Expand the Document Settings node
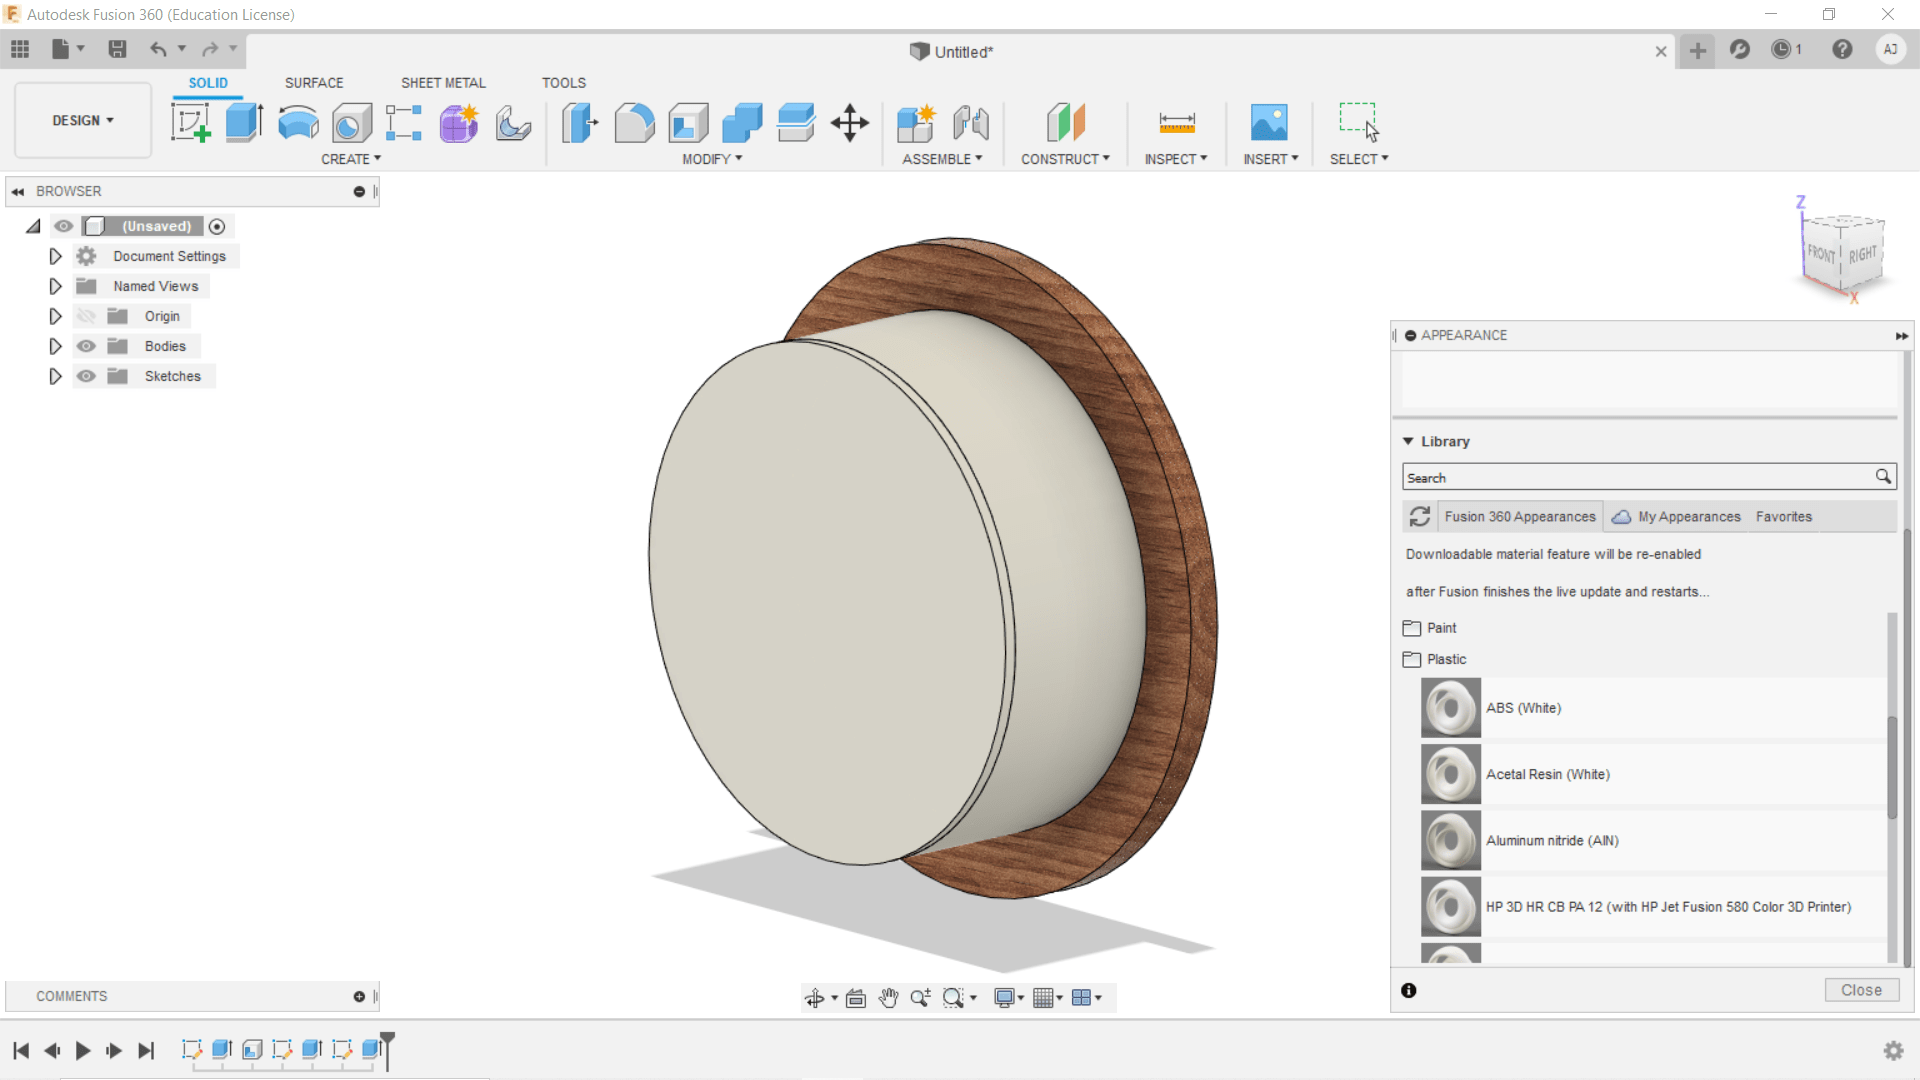This screenshot has height=1080, width=1920. [x=55, y=256]
